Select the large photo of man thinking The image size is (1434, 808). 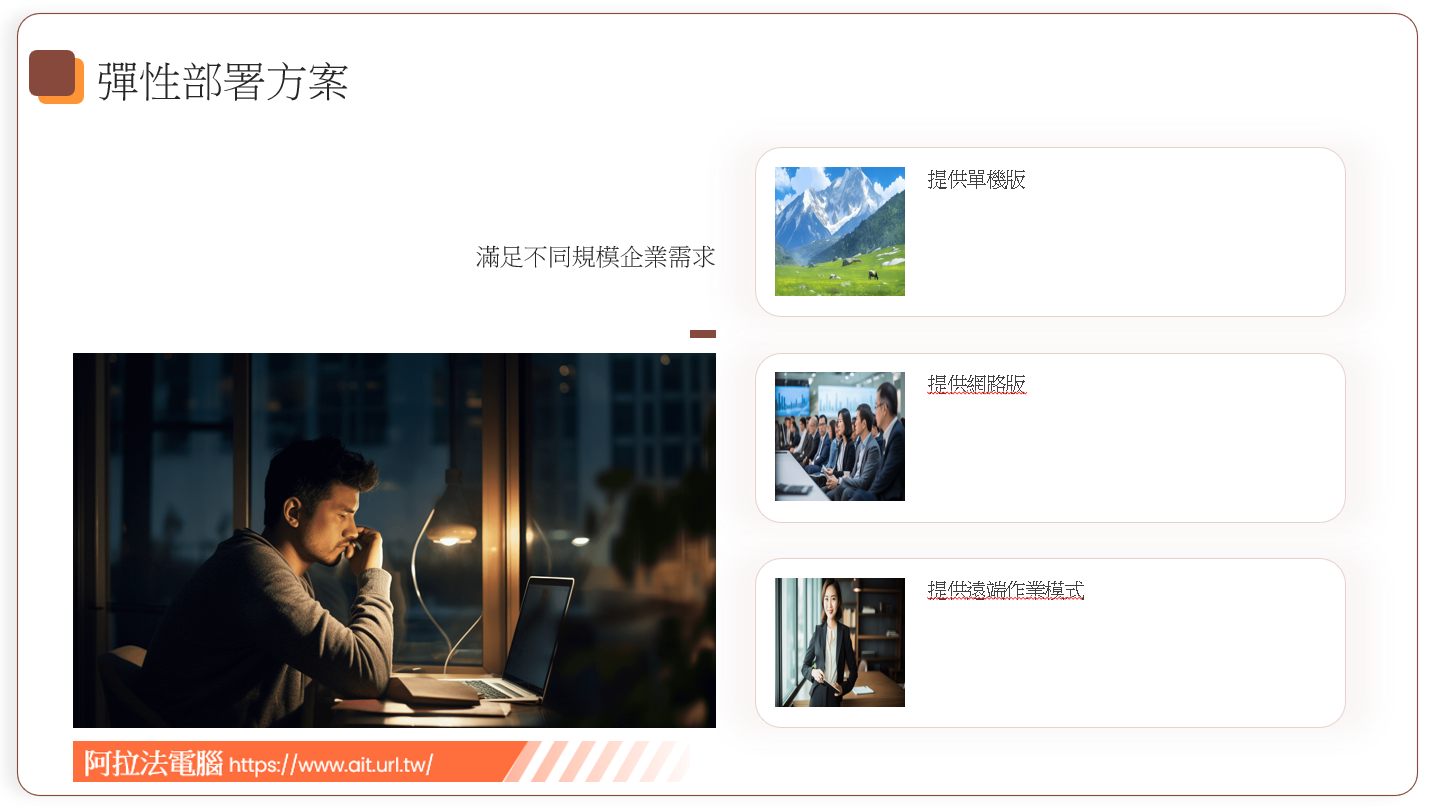pyautogui.click(x=394, y=540)
